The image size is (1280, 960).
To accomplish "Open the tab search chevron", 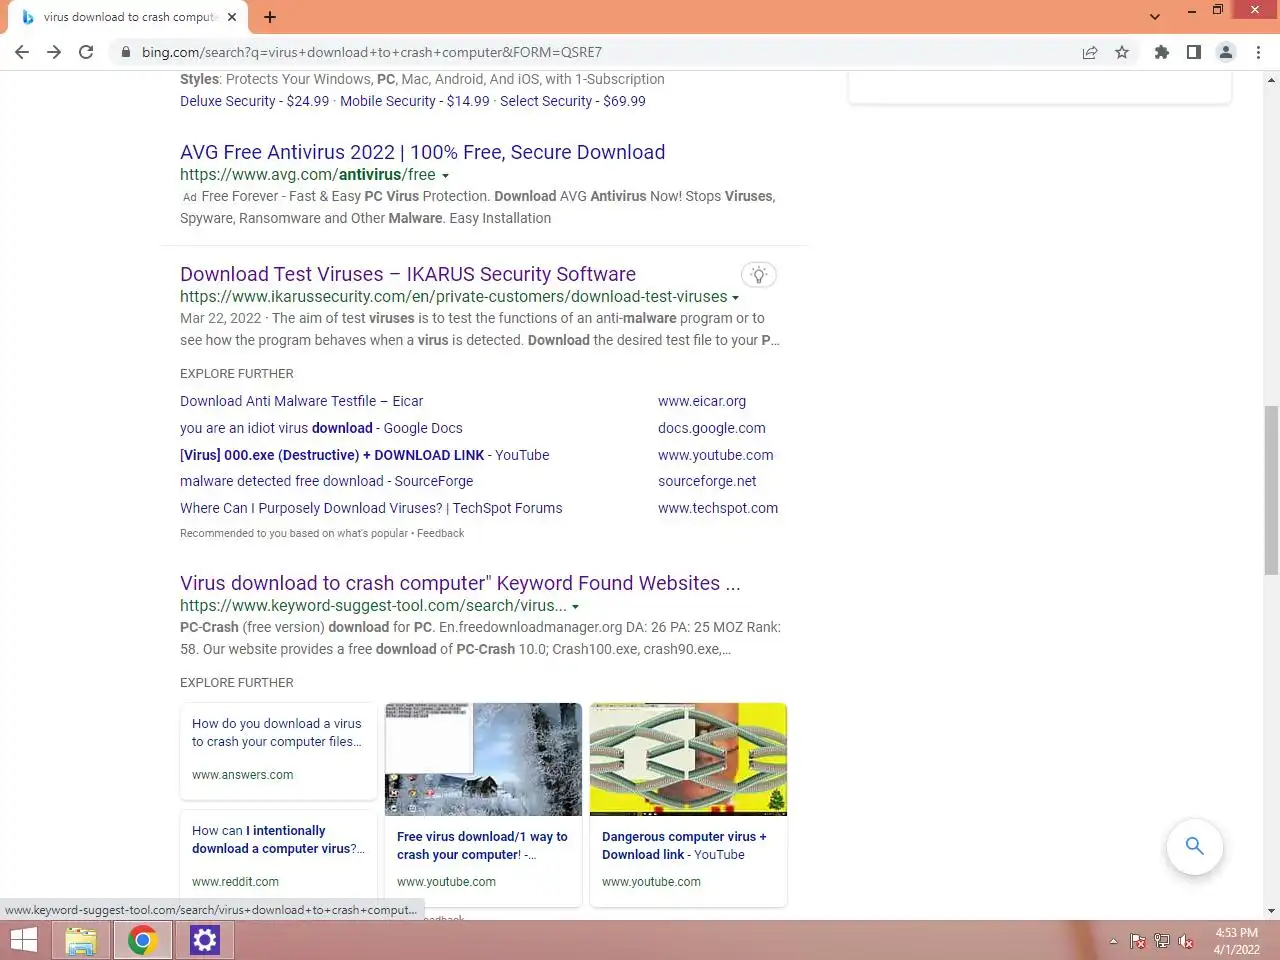I will point(1155,17).
